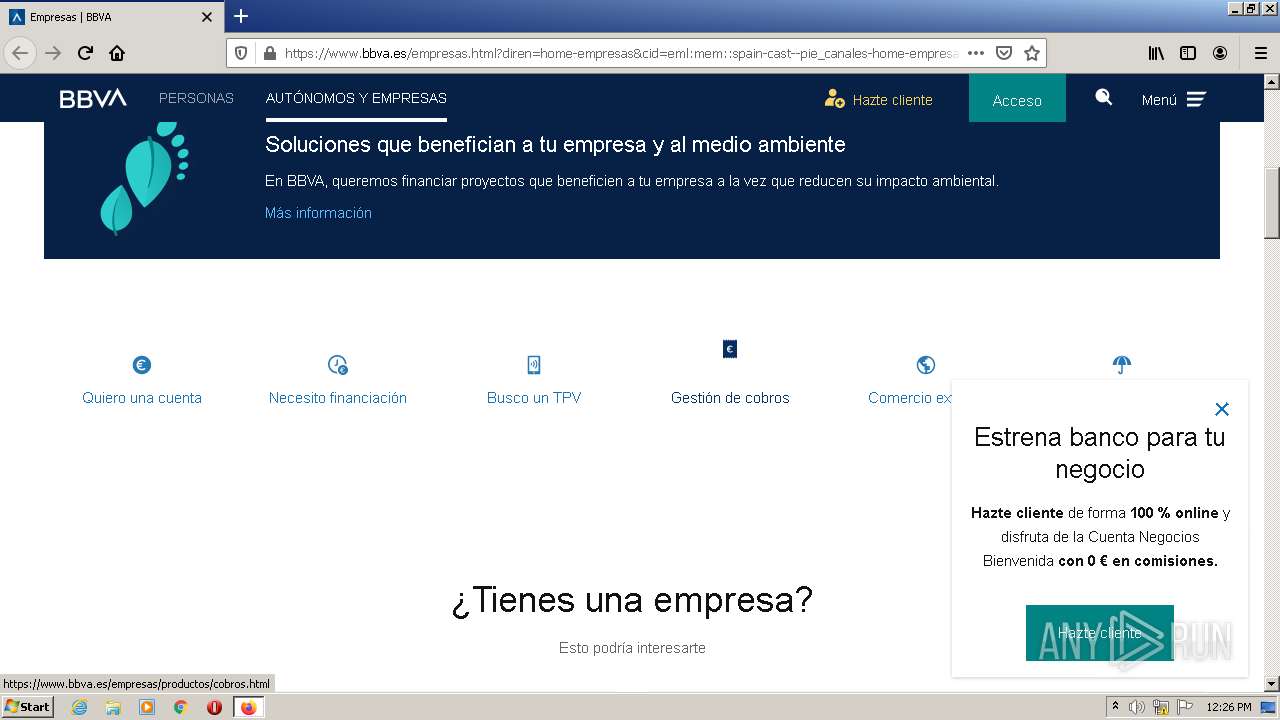Click the scrollbar down arrow

pyautogui.click(x=1272, y=684)
